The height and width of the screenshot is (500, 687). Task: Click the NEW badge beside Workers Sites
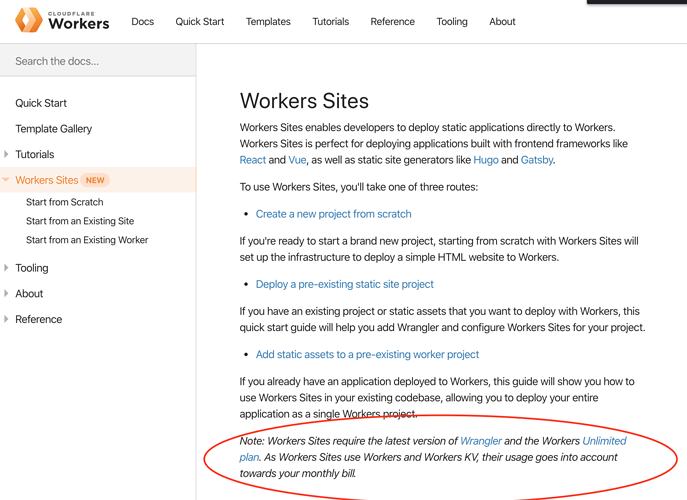(x=95, y=180)
